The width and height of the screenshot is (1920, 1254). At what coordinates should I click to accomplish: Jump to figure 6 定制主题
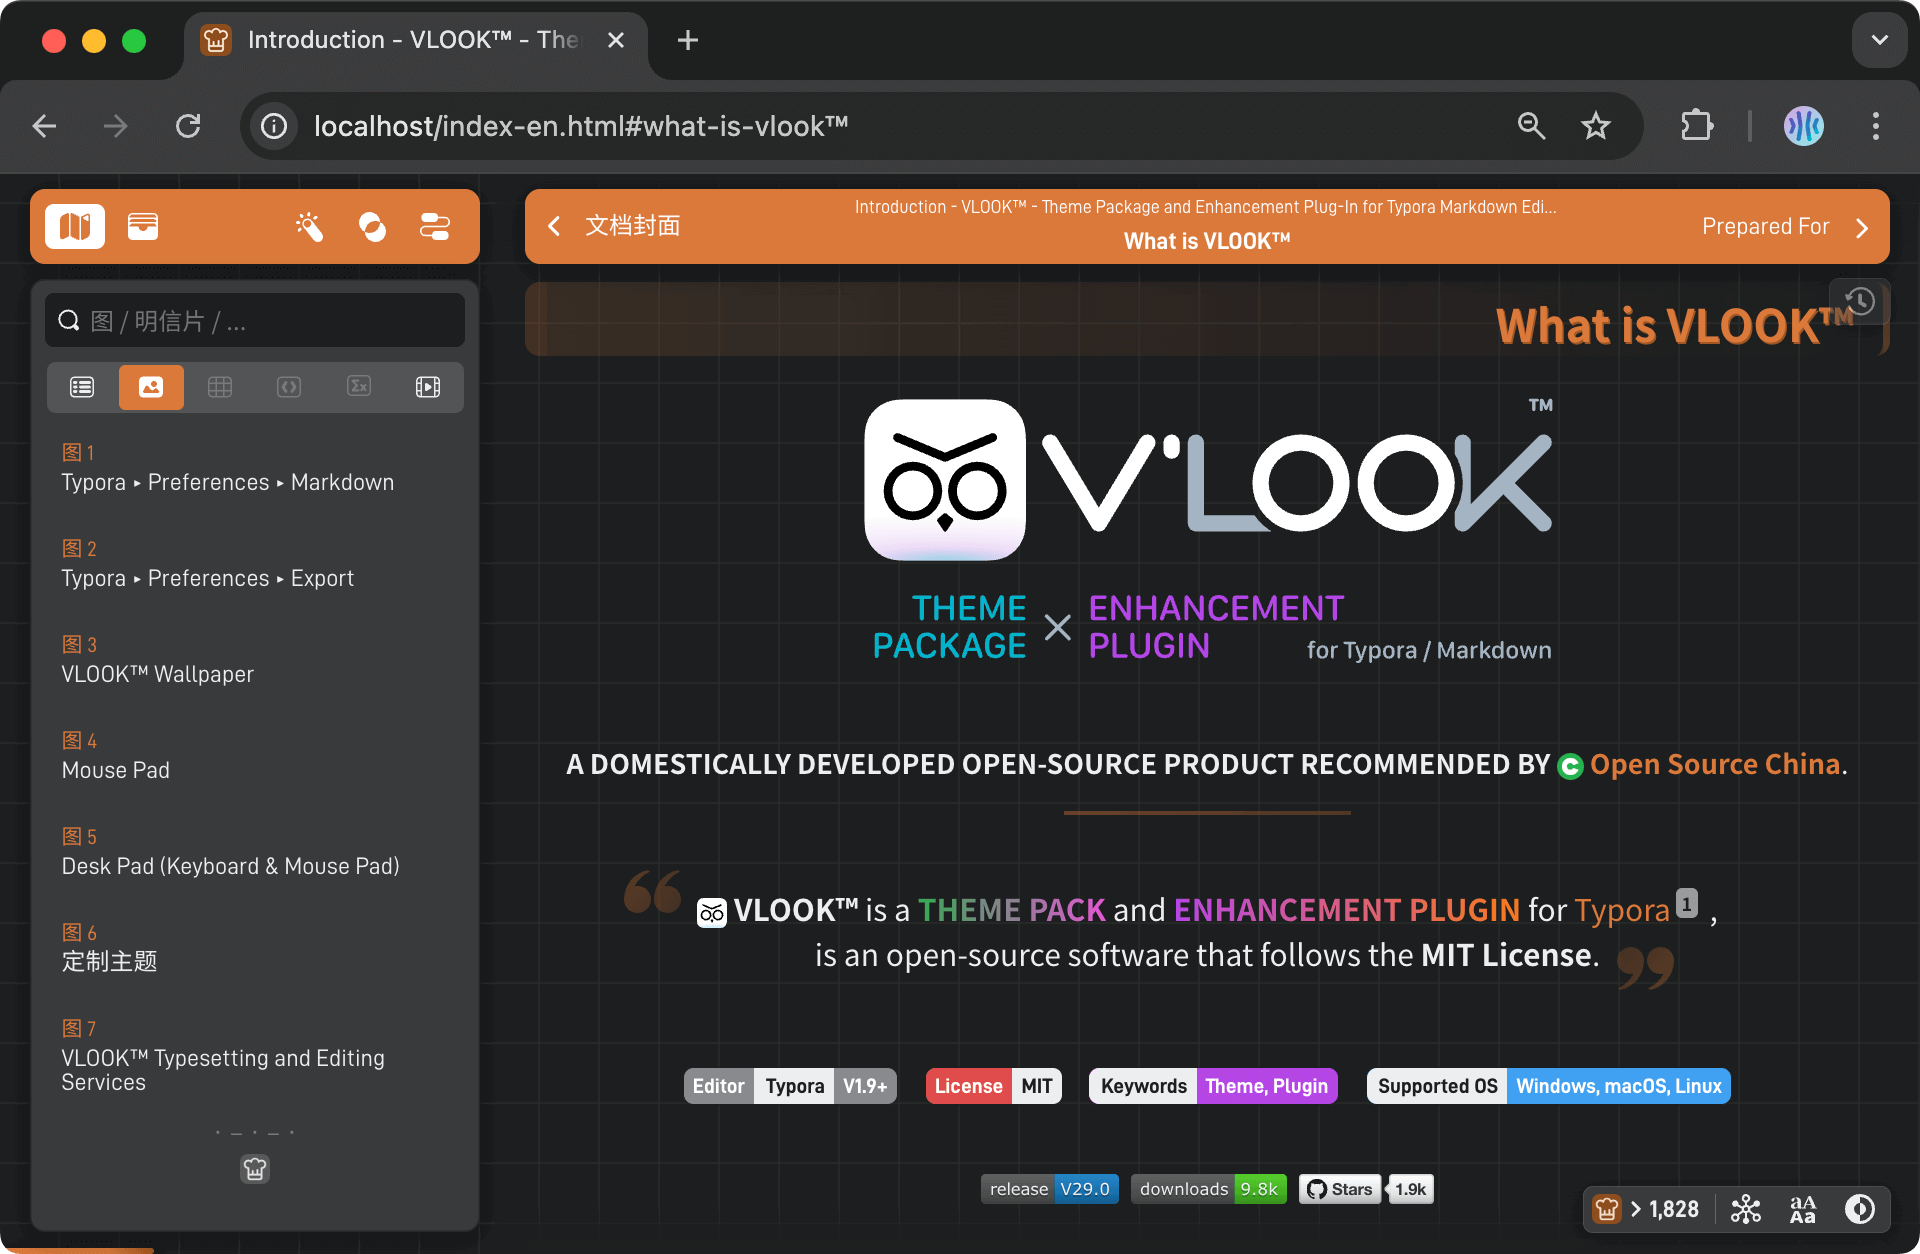[110, 948]
